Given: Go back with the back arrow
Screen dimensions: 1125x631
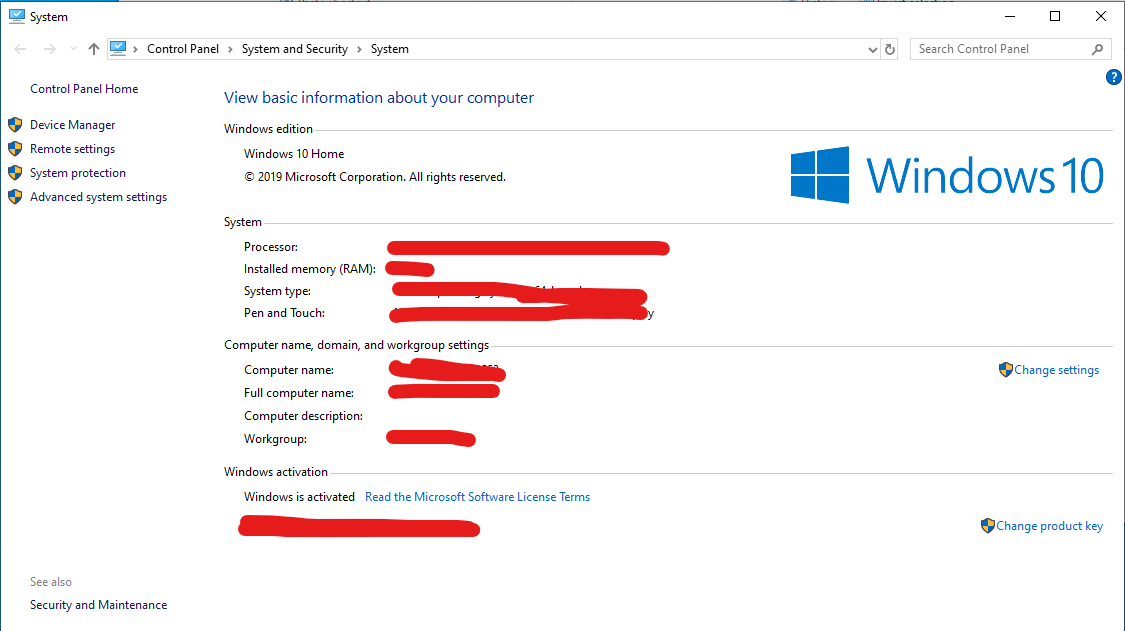Looking at the screenshot, I should tap(20, 49).
